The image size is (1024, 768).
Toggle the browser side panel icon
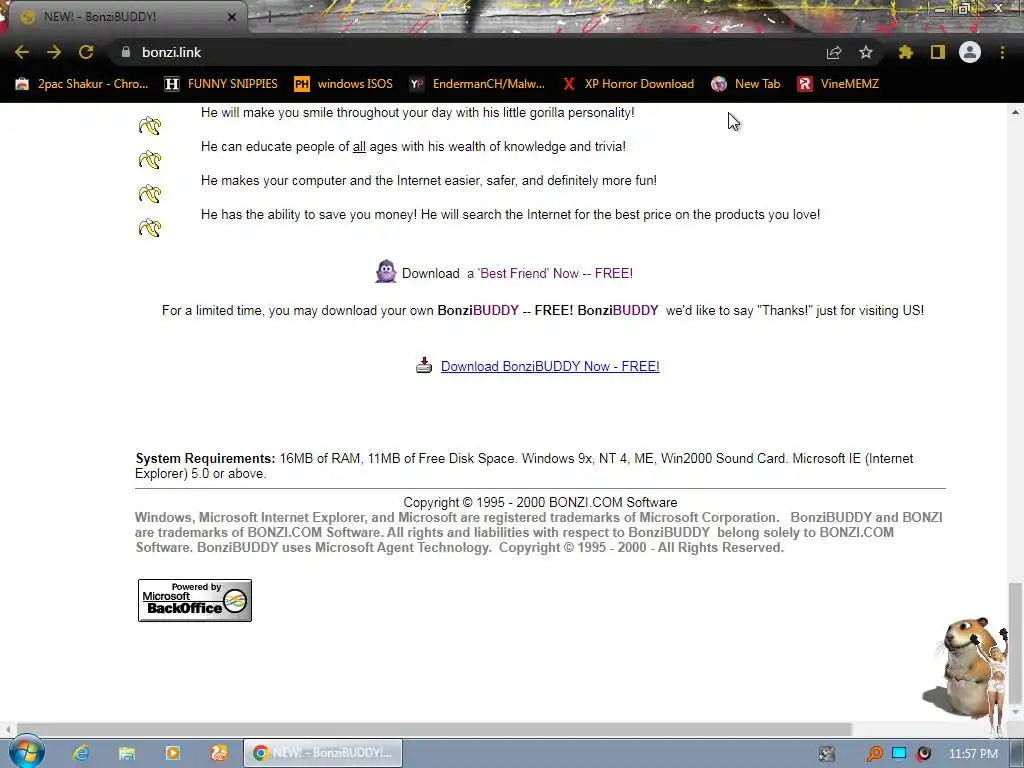point(938,52)
